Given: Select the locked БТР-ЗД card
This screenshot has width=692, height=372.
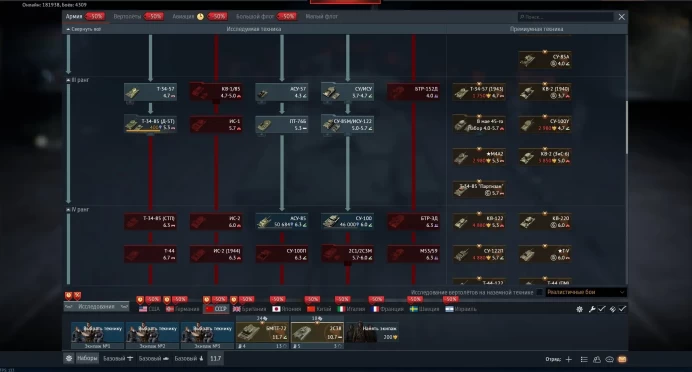Looking at the screenshot, I should pyautogui.click(x=413, y=222).
